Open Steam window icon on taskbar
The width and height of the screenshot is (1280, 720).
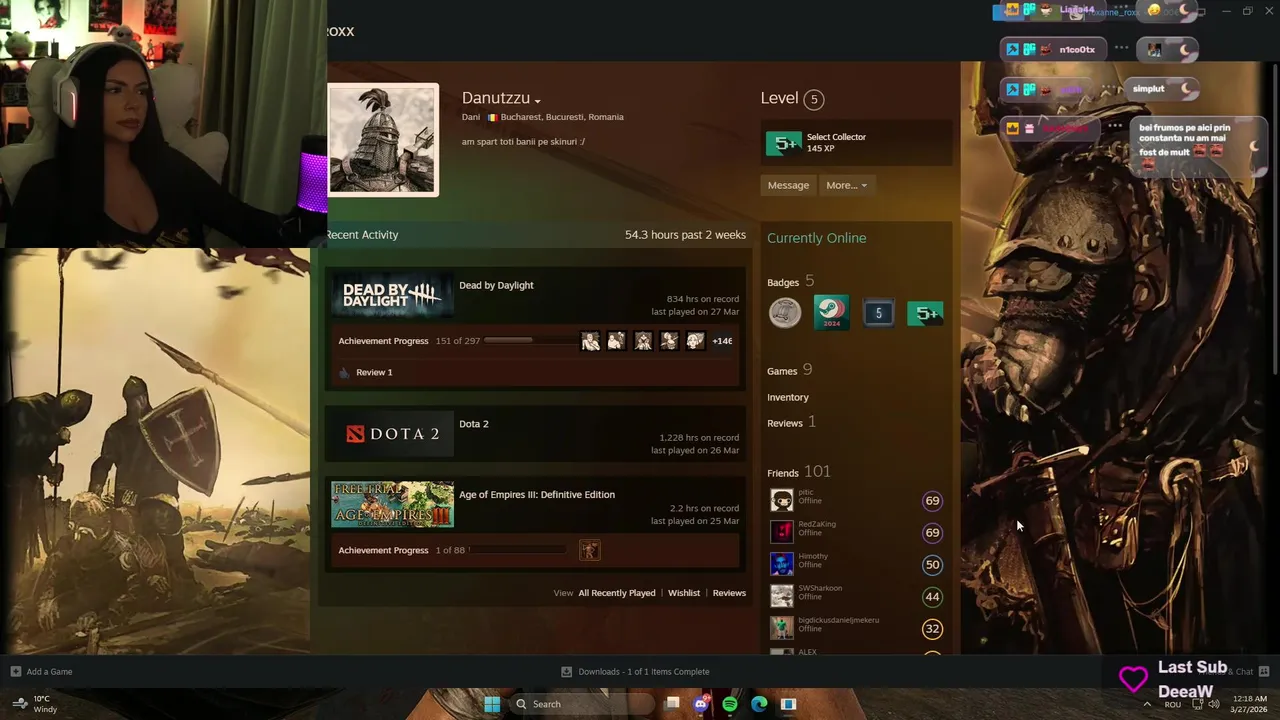pos(788,704)
